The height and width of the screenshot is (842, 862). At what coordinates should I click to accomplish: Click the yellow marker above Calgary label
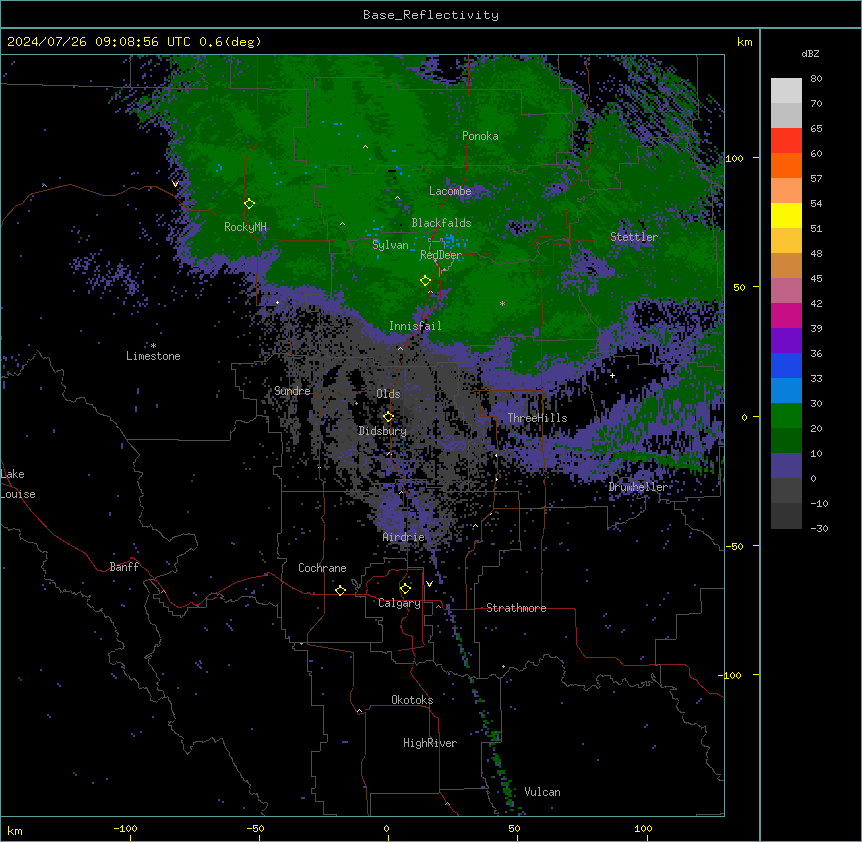tap(405, 589)
